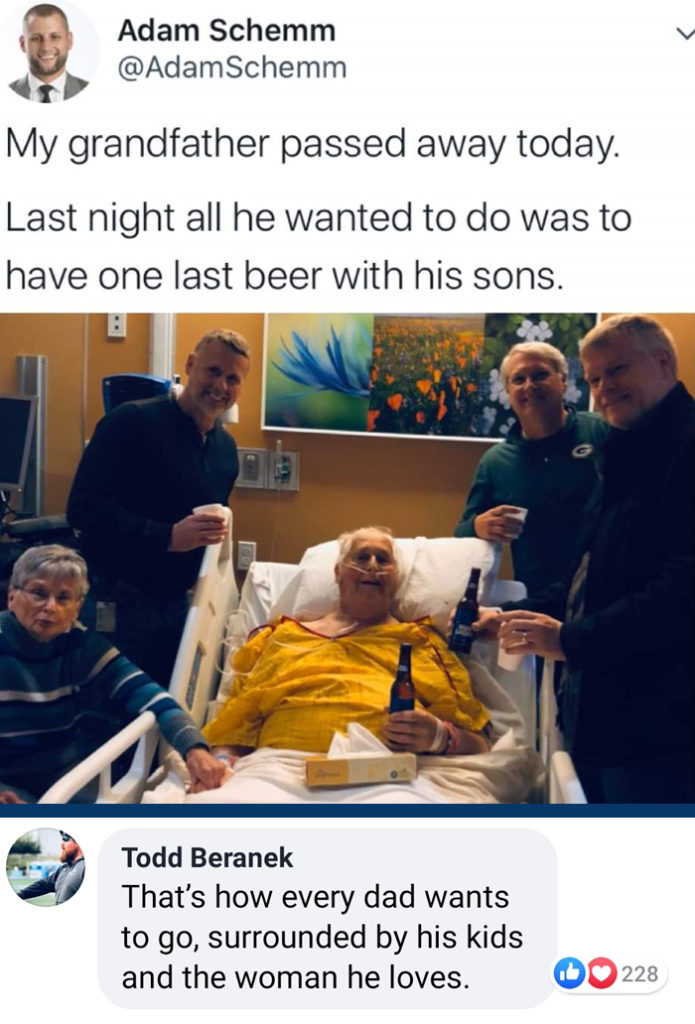Image resolution: width=695 pixels, height=1024 pixels.
Task: Open the Adam Schemm display name link
Action: point(226,30)
